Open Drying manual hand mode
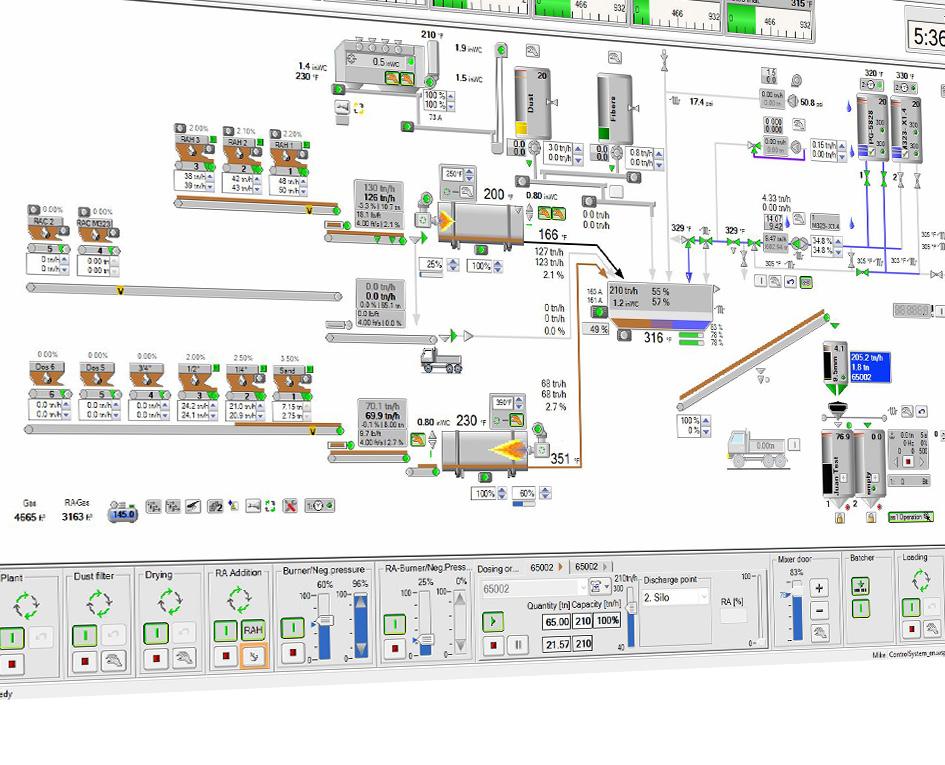 (184, 657)
